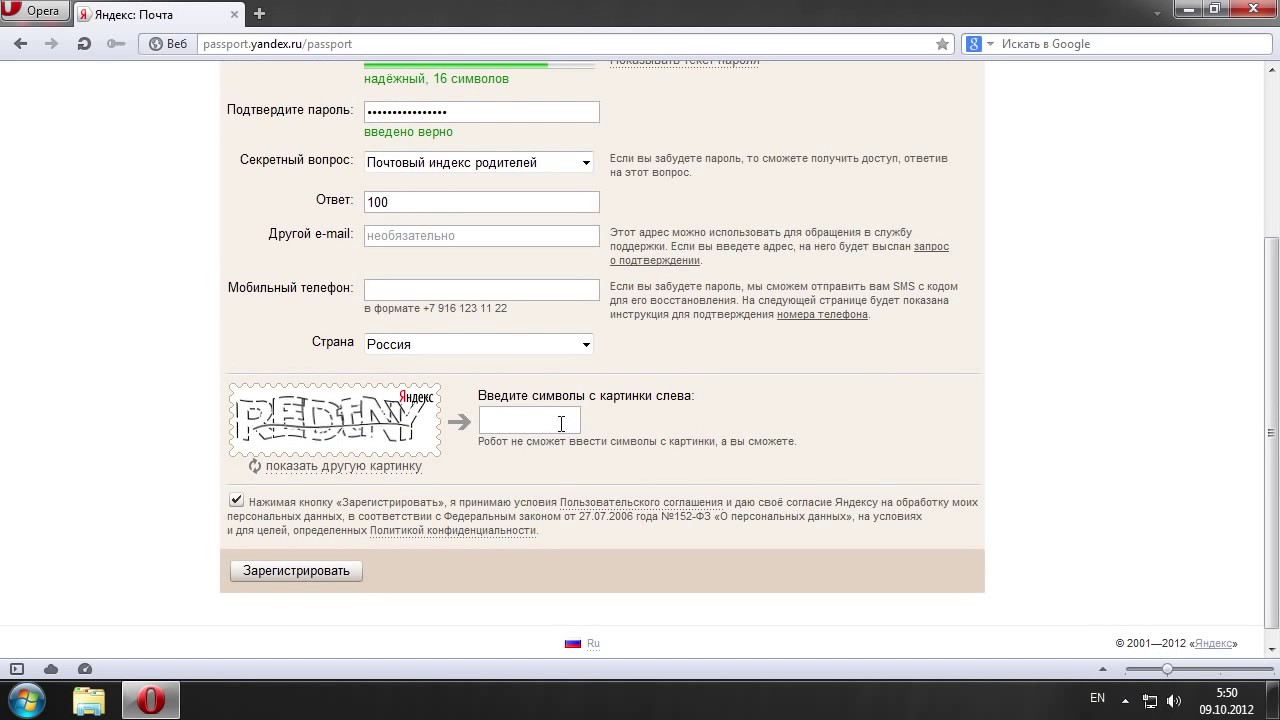This screenshot has width=1280, height=720.
Task: Open the zoom options arrow in status bar
Action: point(1103,669)
